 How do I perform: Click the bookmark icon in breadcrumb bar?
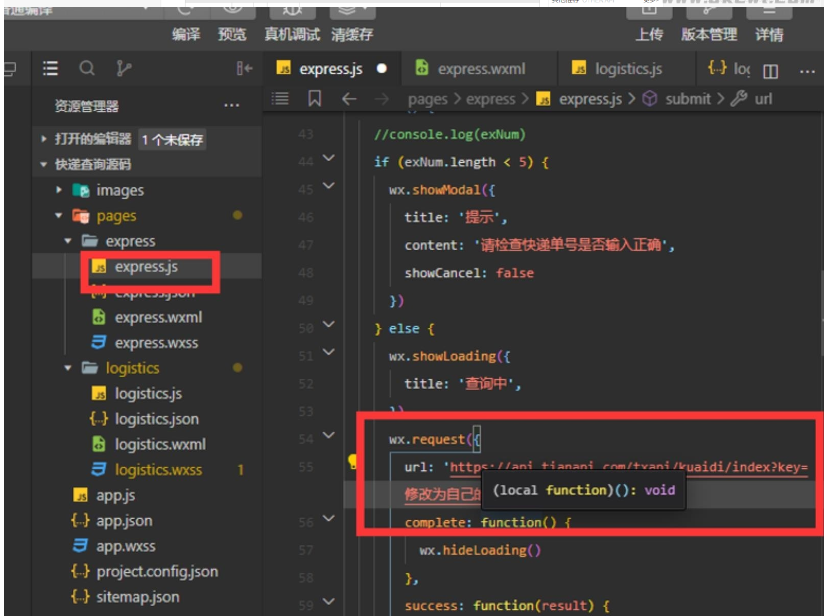tap(314, 99)
